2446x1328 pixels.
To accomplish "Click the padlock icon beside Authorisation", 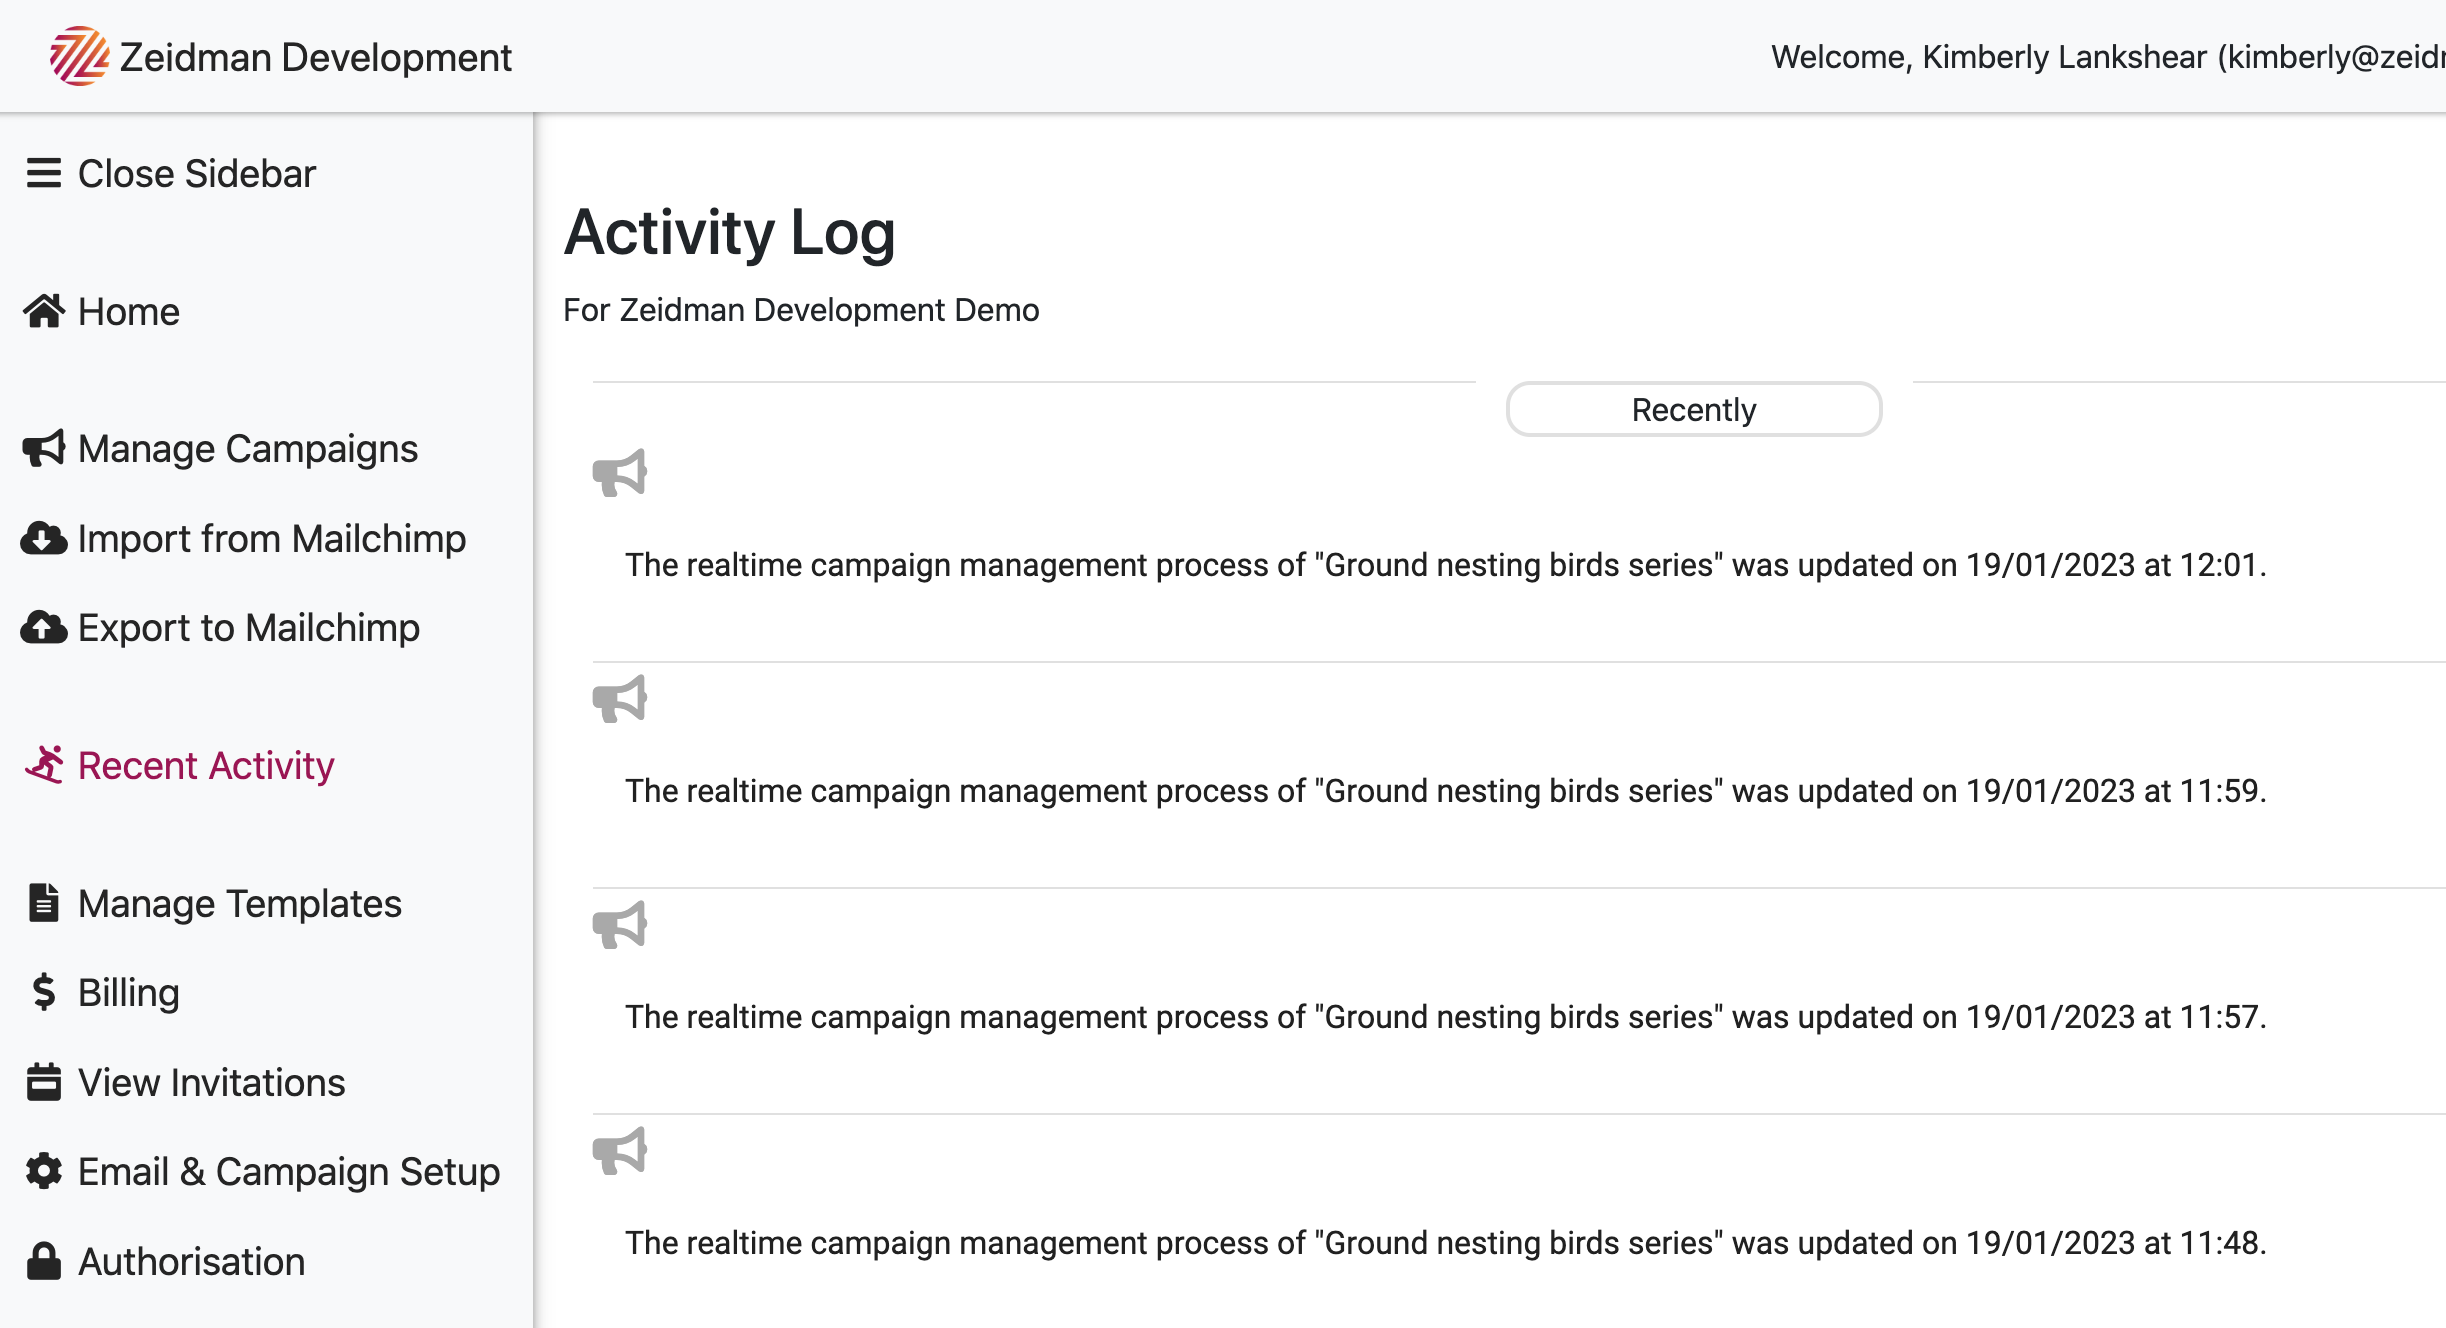I will [44, 1261].
